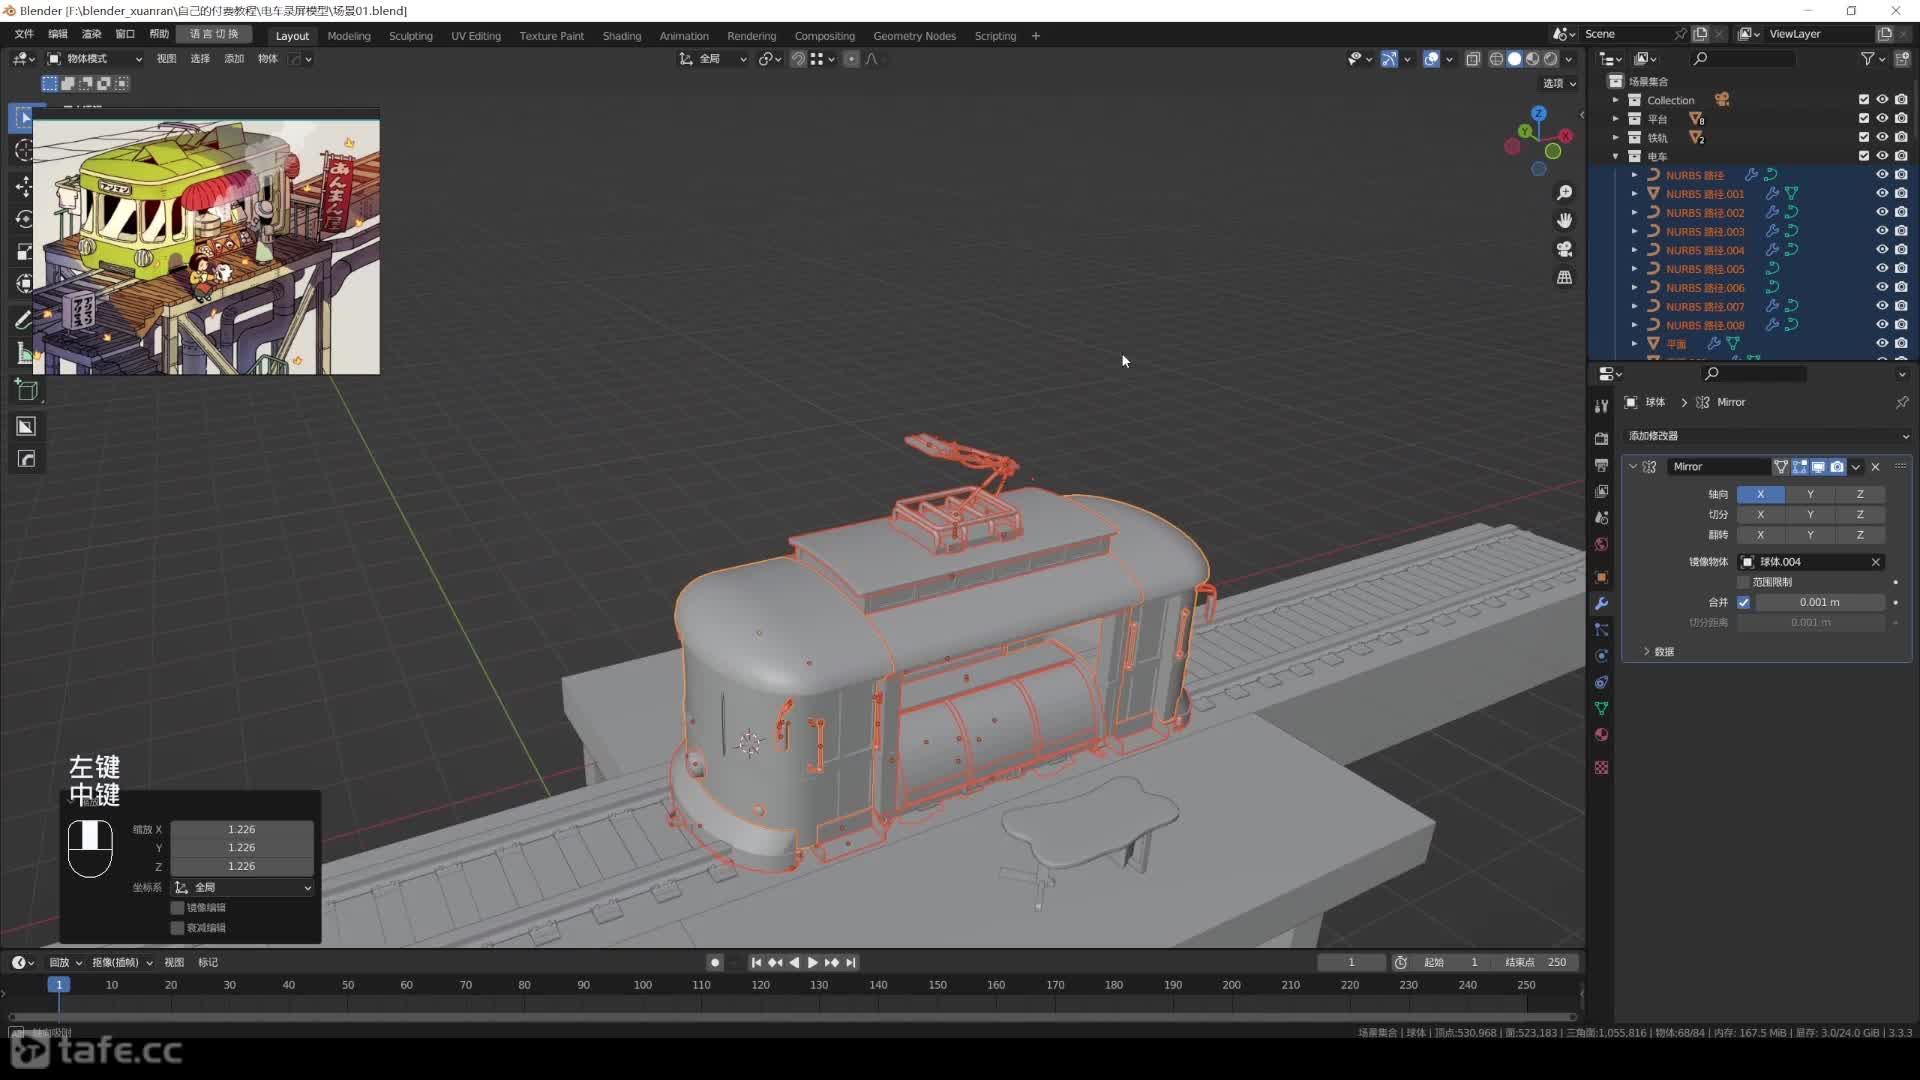Jump to the timeline end frame
1920x1080 pixels.
[851, 963]
